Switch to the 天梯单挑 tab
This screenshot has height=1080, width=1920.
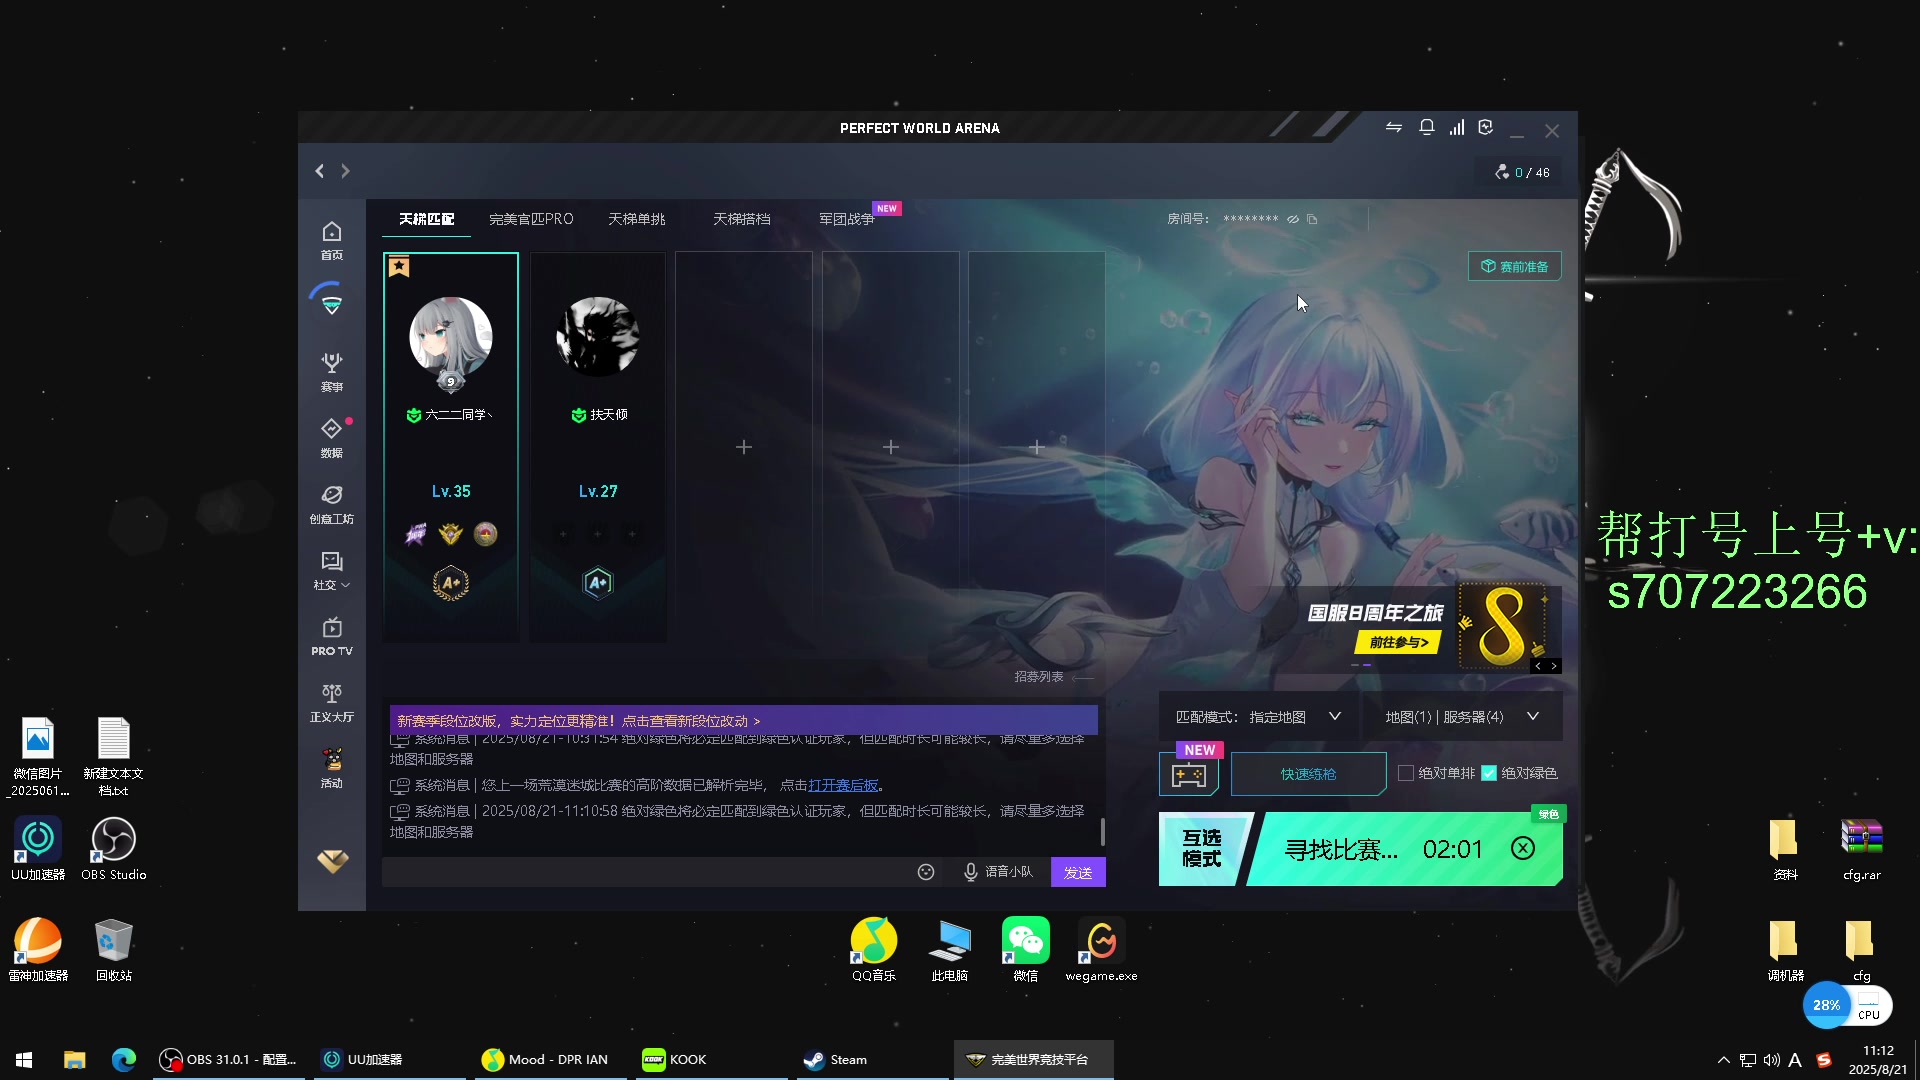click(636, 219)
